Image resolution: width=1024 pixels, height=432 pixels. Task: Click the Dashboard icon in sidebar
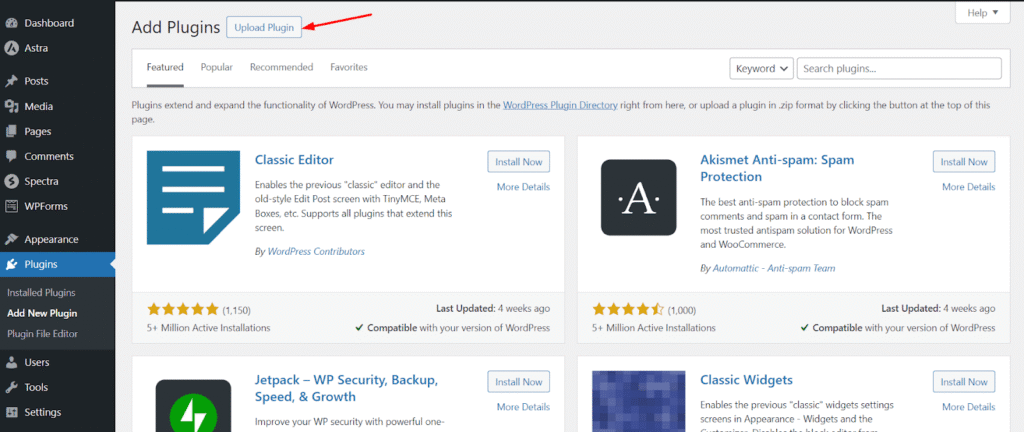[11, 22]
